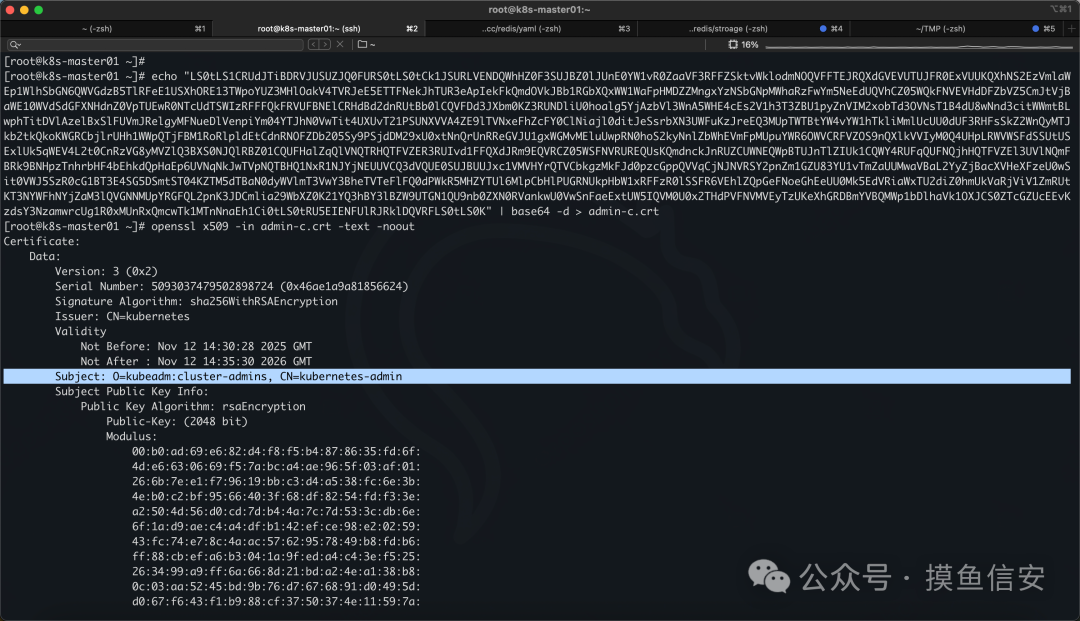
Task: Open the ..cc/redis/yaml tab
Action: (x=531, y=28)
